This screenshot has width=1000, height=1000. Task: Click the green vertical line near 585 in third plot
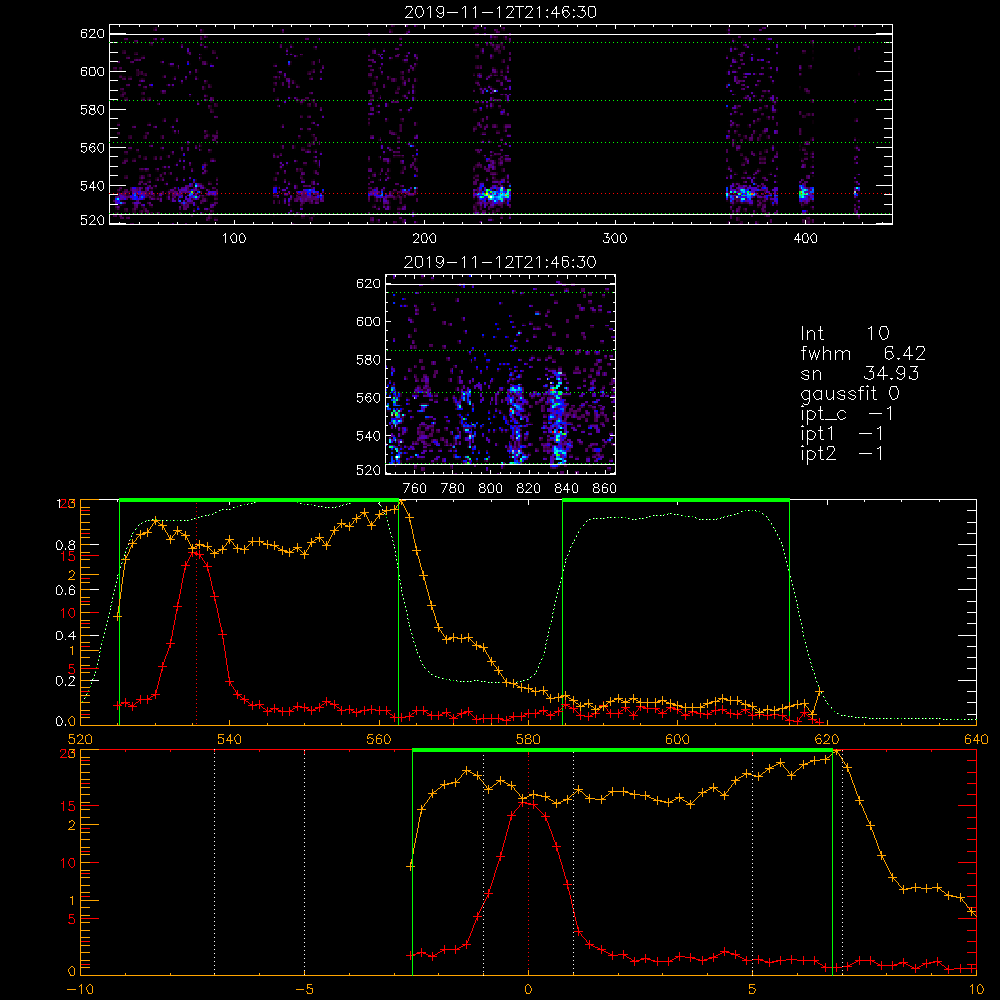[x=562, y=612]
